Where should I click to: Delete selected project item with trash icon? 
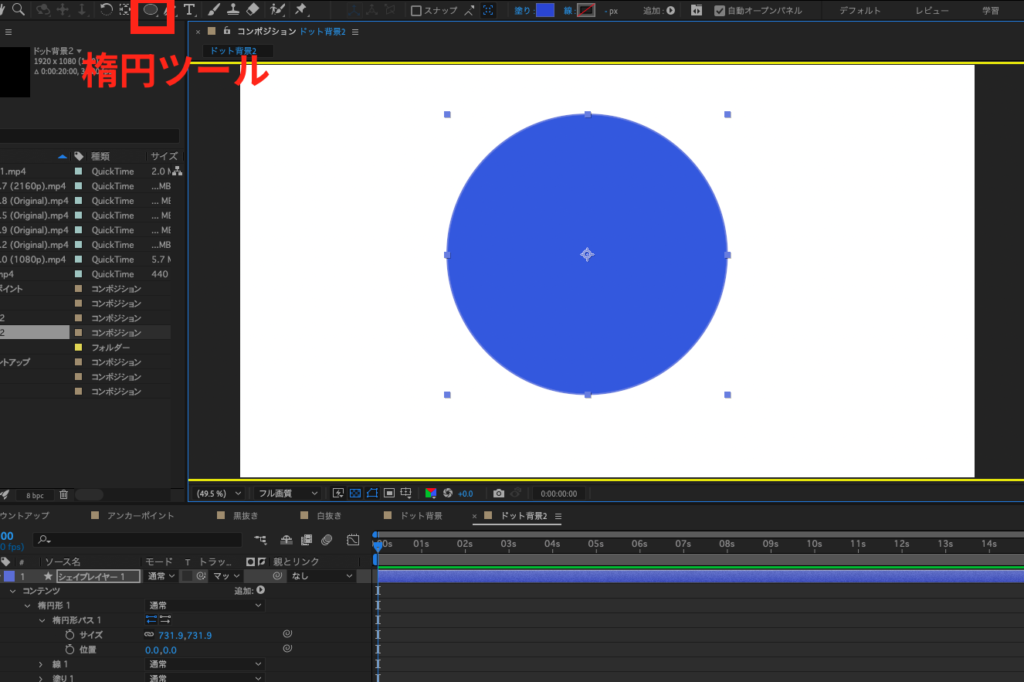coord(64,494)
